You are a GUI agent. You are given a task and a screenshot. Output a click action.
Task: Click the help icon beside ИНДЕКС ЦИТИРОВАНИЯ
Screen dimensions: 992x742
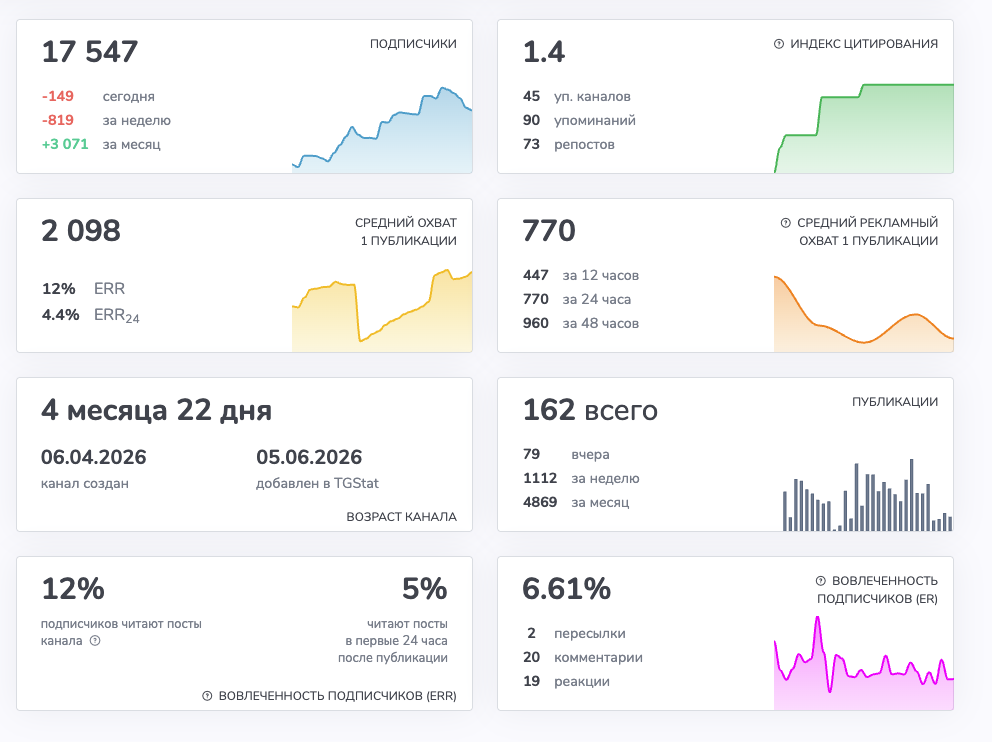coord(779,44)
